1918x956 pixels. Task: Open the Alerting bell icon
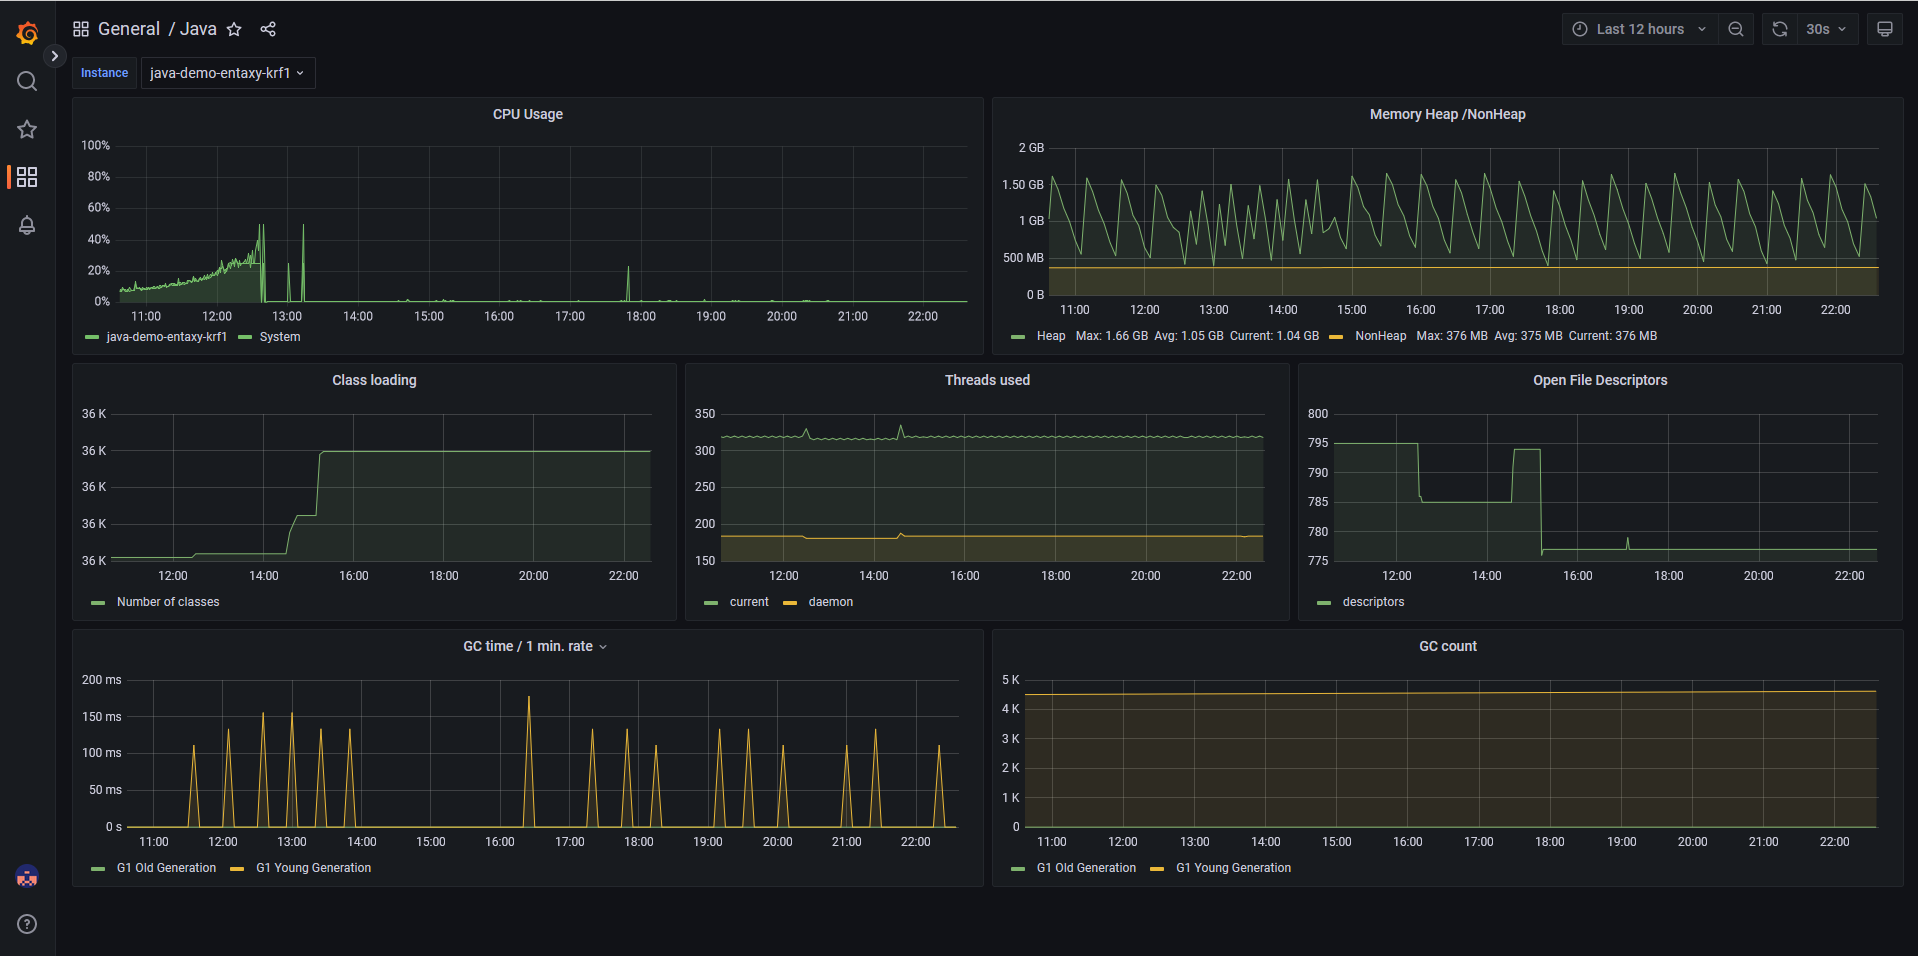(27, 225)
